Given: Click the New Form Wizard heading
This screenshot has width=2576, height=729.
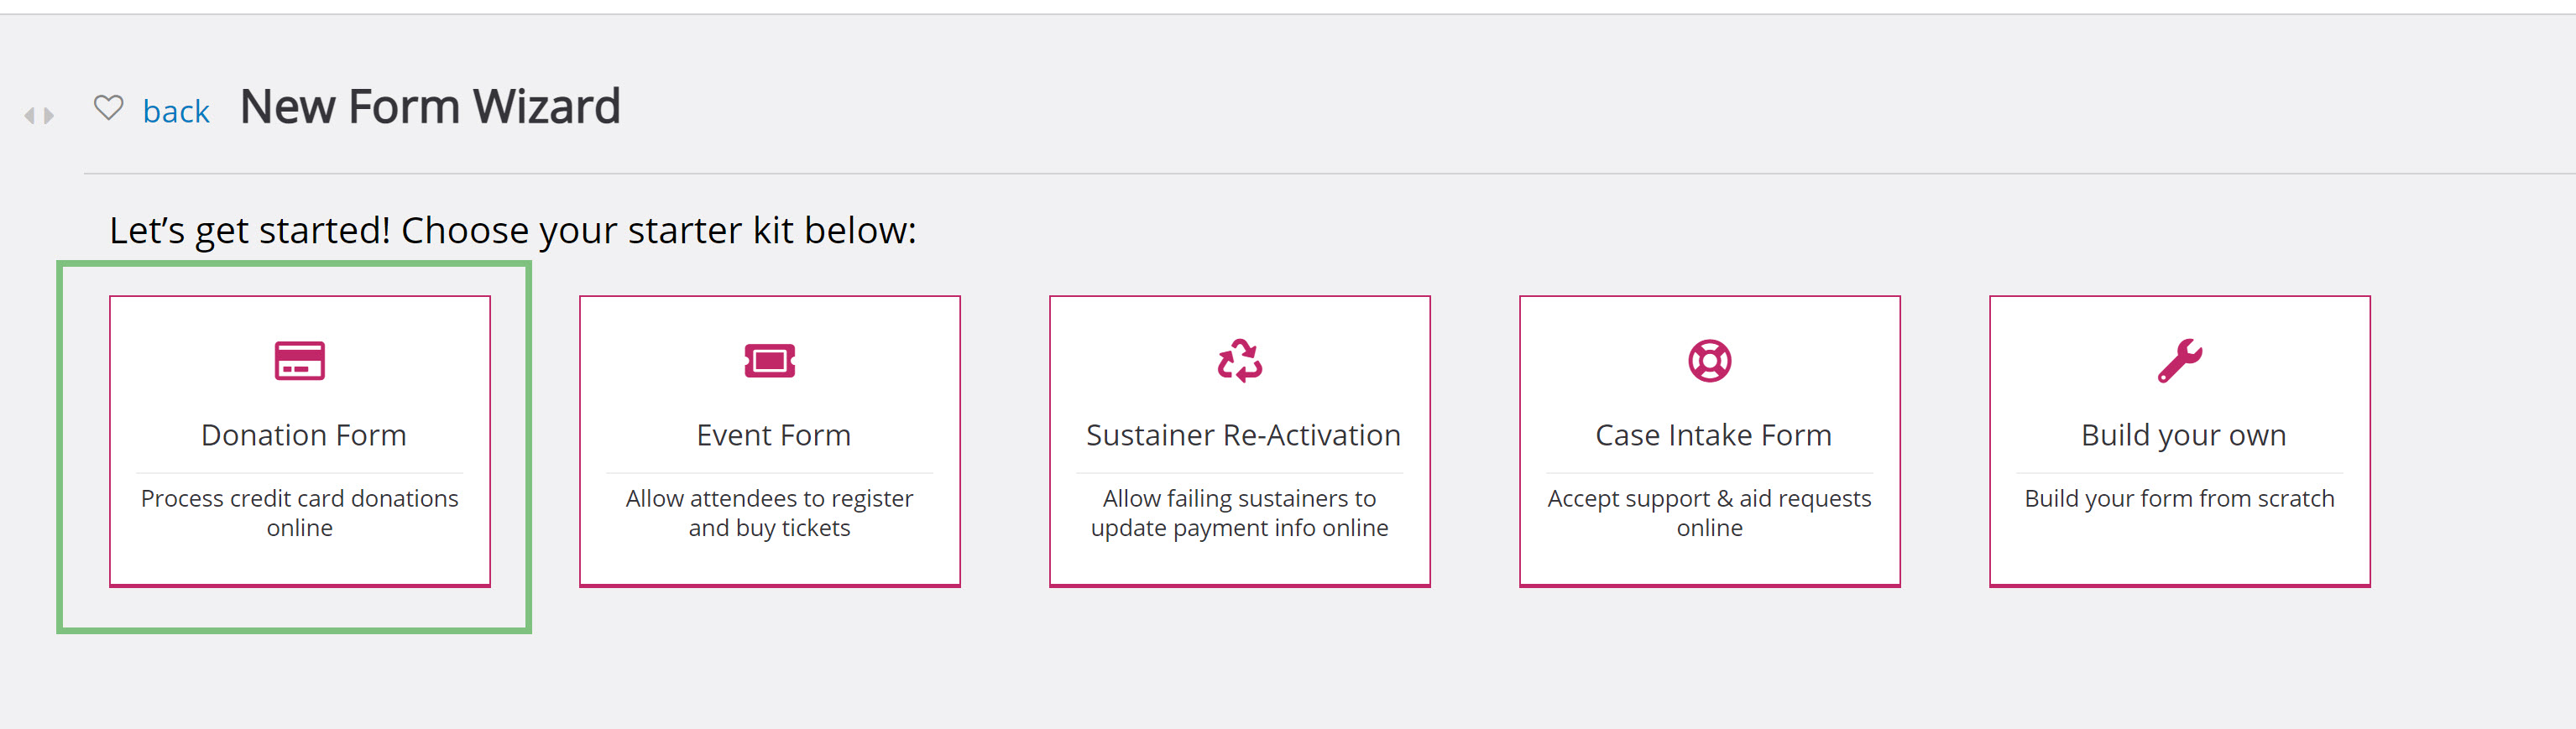Looking at the screenshot, I should [x=430, y=106].
